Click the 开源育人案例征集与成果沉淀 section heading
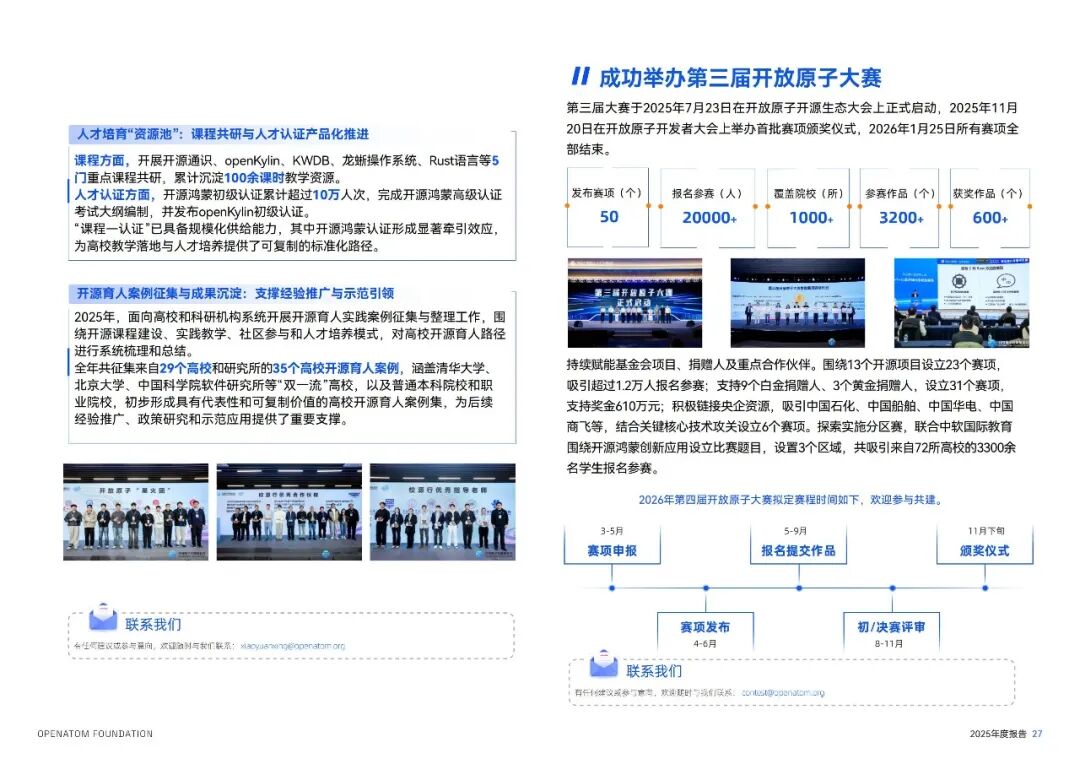Screen dimensions: 1080x764 [x=235, y=293]
